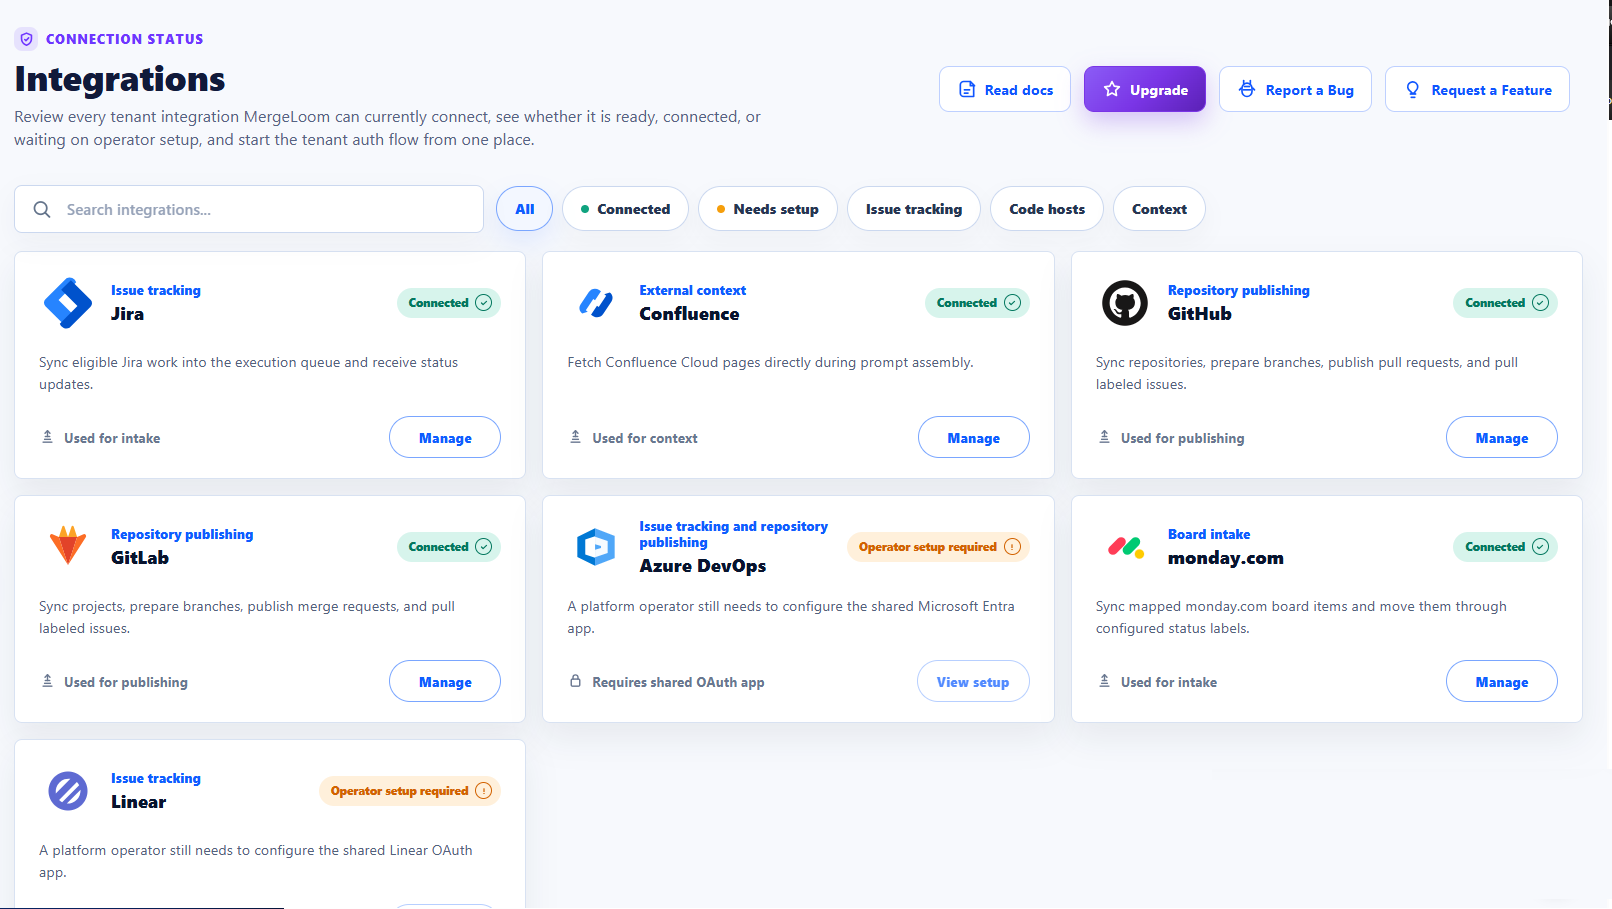Click the Board intake label
This screenshot has height=909, width=1612.
tap(1209, 534)
